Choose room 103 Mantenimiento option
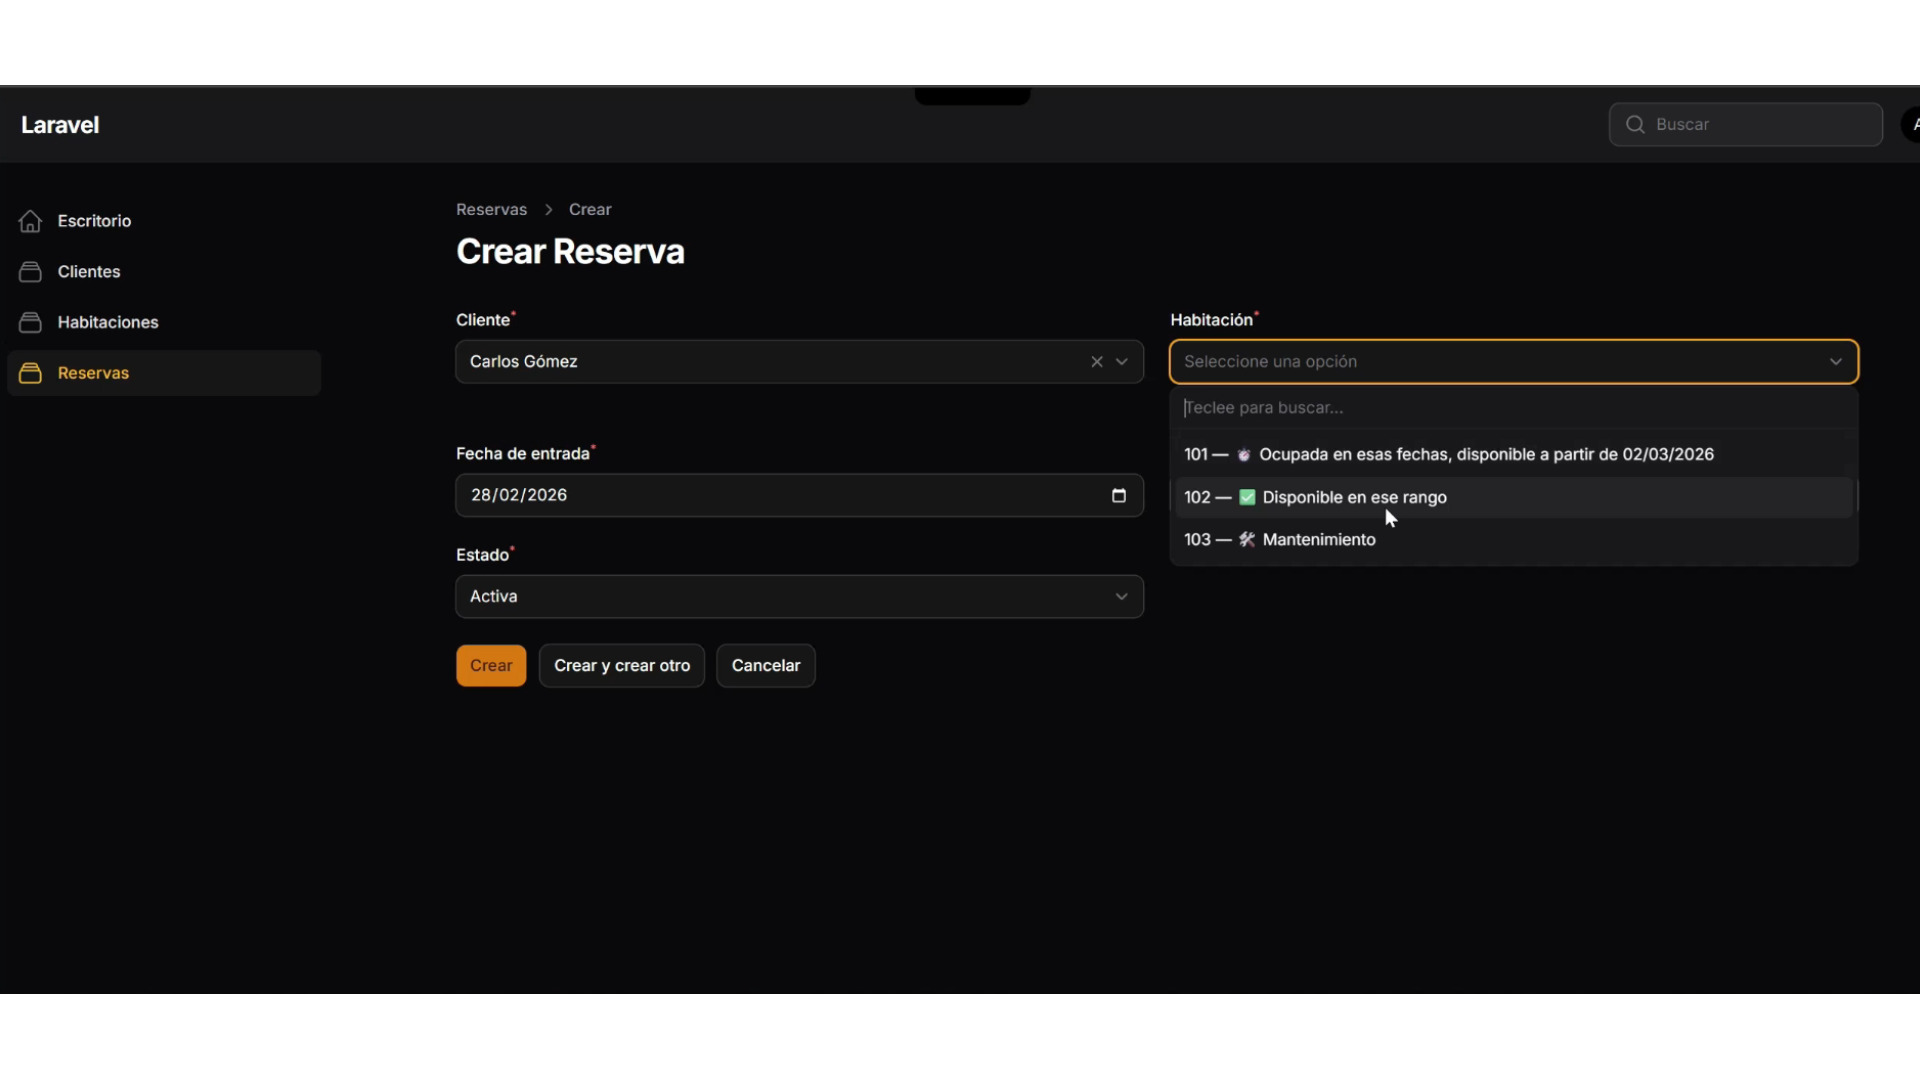The image size is (1920, 1080). tap(1318, 540)
